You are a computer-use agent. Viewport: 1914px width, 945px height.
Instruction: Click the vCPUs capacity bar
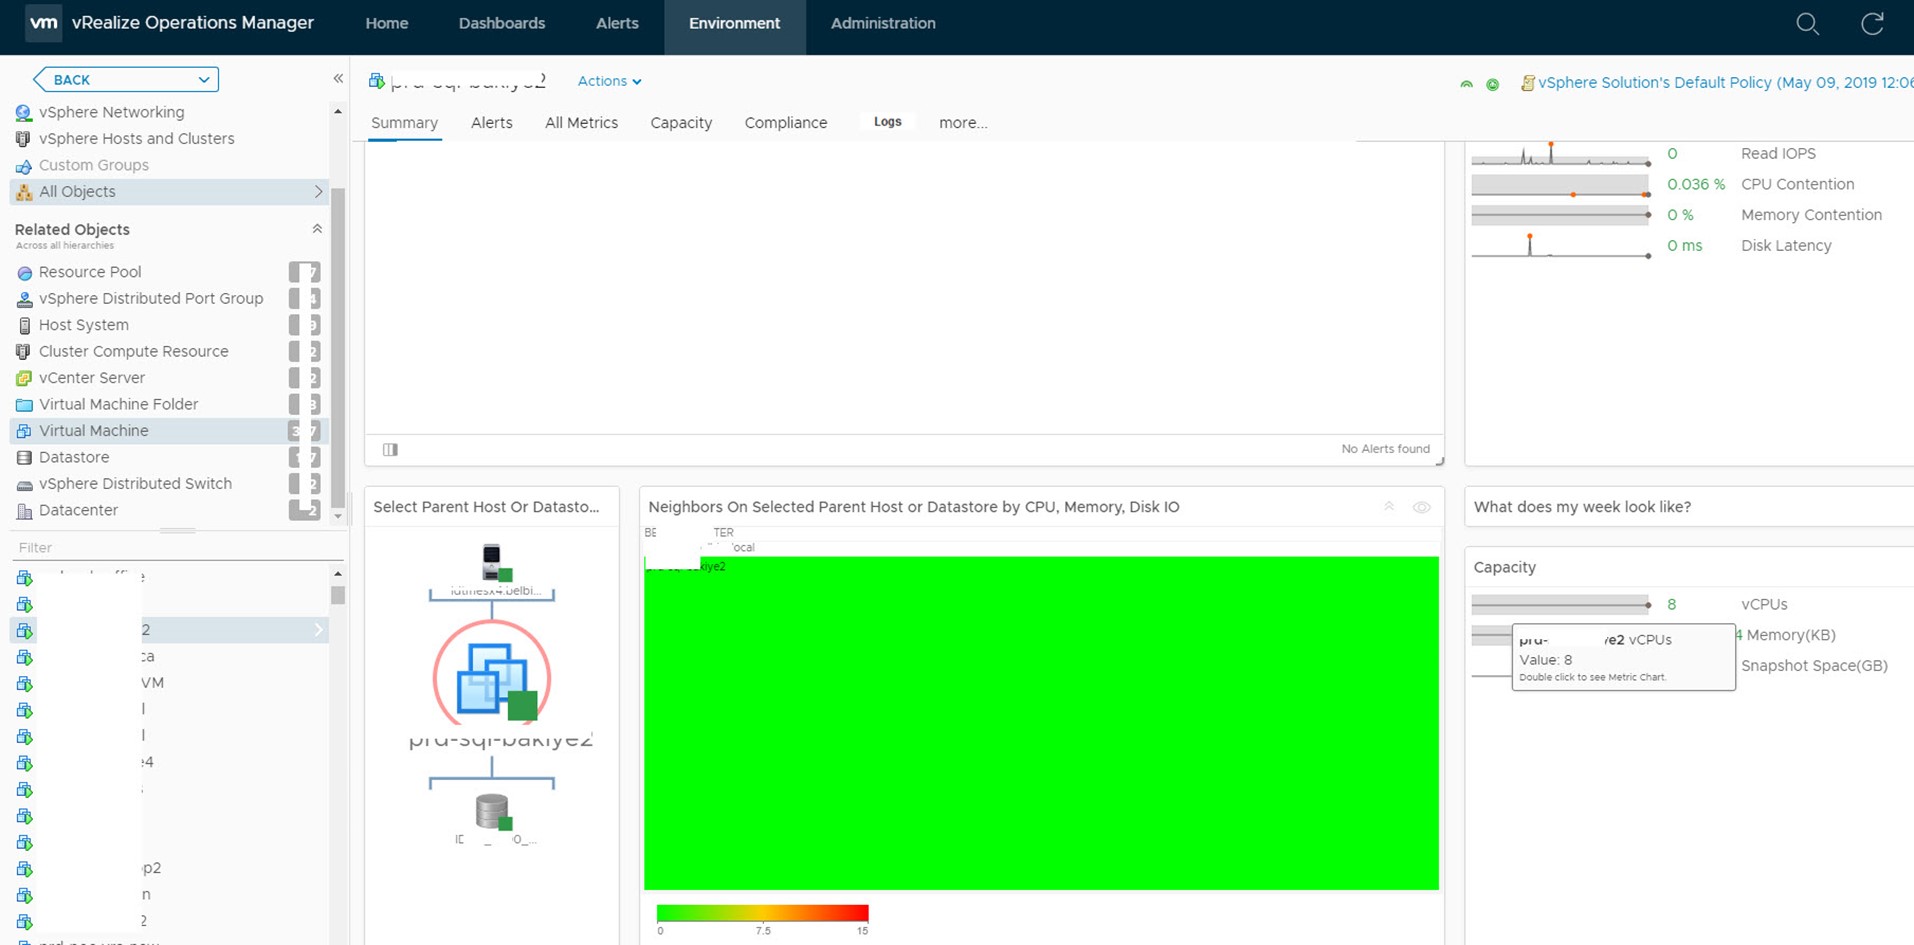click(x=1560, y=605)
